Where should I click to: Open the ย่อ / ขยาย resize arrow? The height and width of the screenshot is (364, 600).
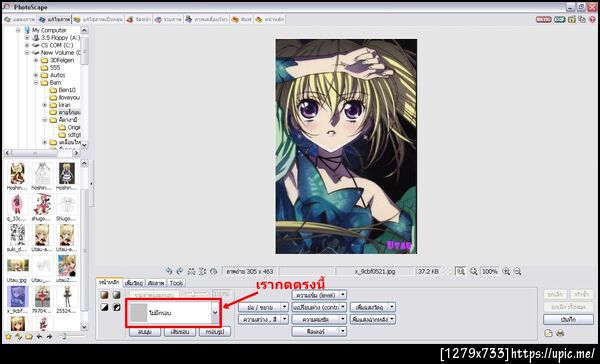pyautogui.click(x=284, y=307)
